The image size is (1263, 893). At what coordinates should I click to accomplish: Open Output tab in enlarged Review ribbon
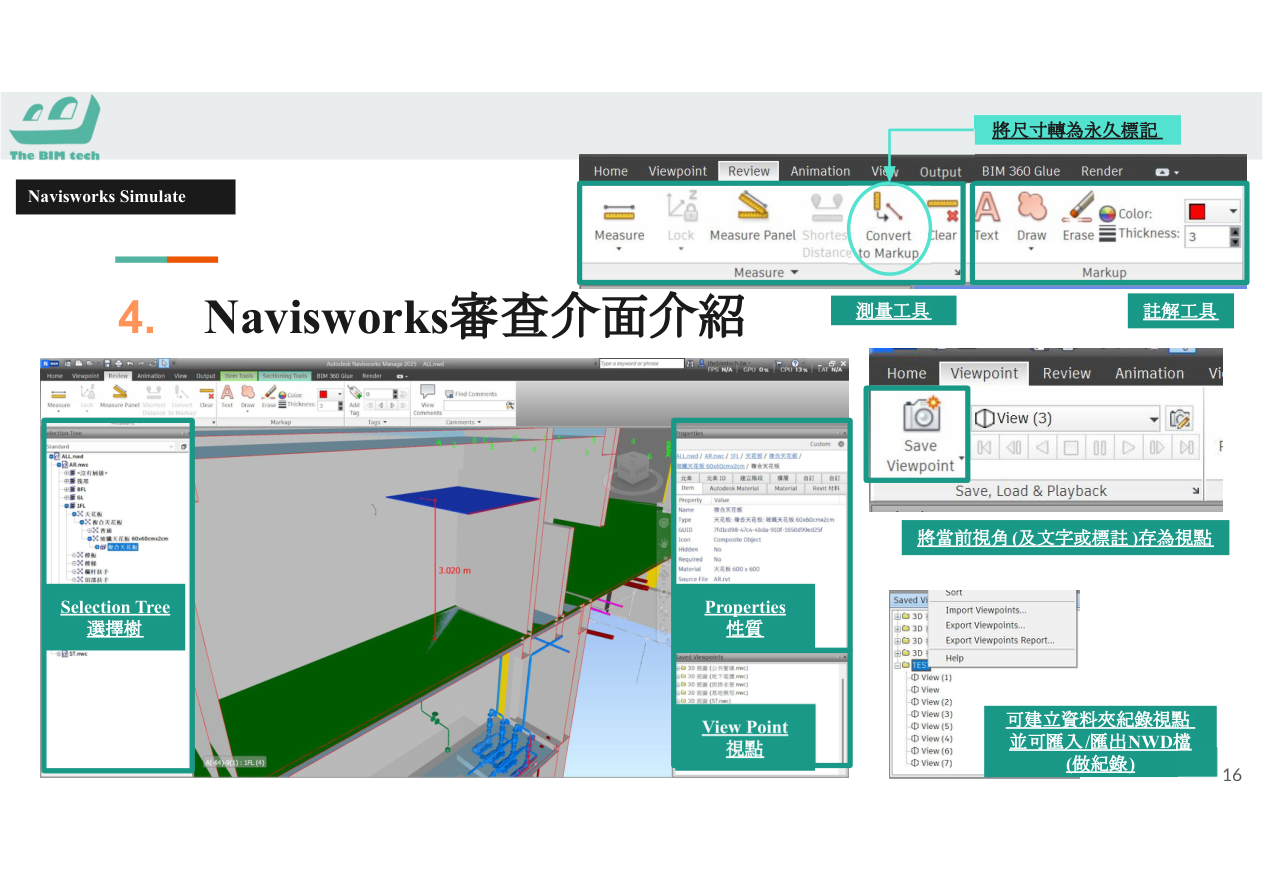point(940,172)
